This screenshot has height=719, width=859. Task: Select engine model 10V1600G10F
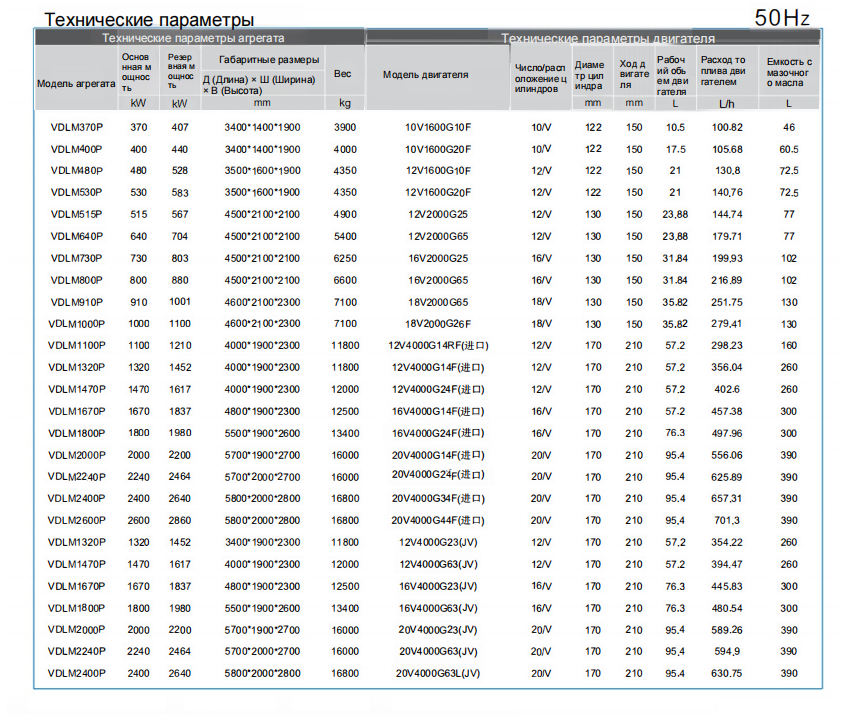[x=438, y=127]
